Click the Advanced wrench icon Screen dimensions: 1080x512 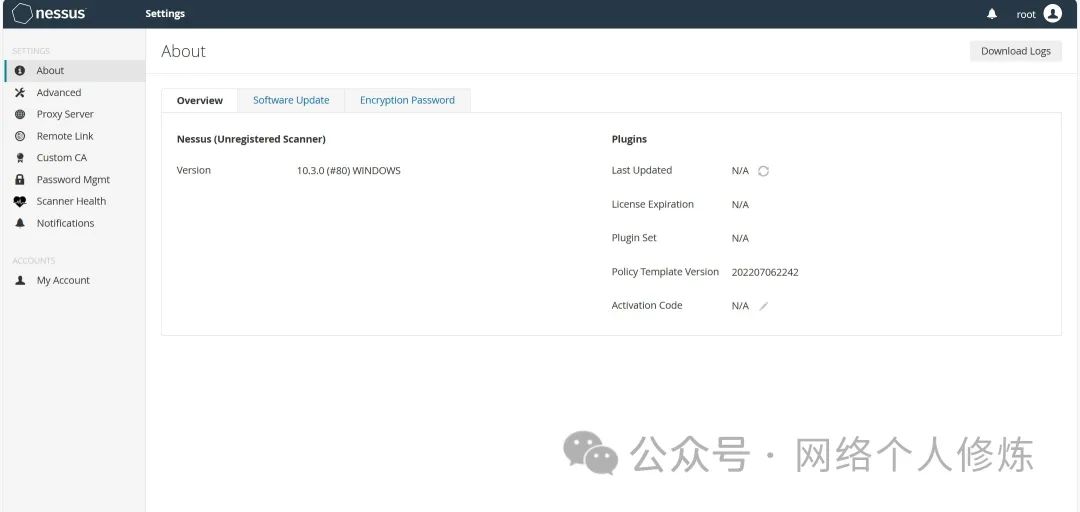point(20,92)
